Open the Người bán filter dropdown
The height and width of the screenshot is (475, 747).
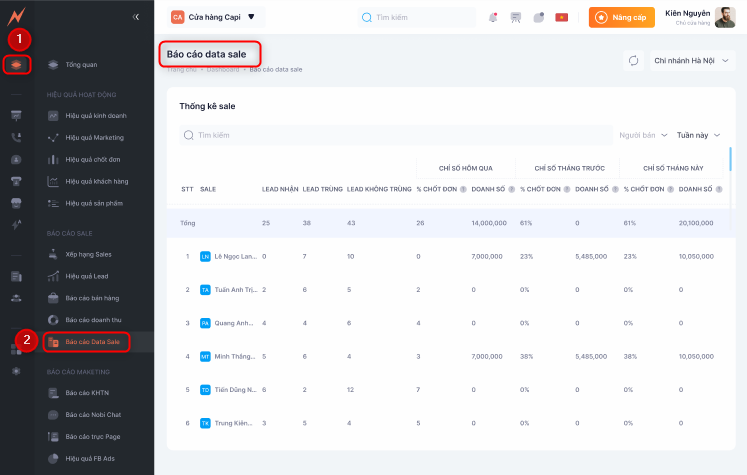click(x=642, y=135)
